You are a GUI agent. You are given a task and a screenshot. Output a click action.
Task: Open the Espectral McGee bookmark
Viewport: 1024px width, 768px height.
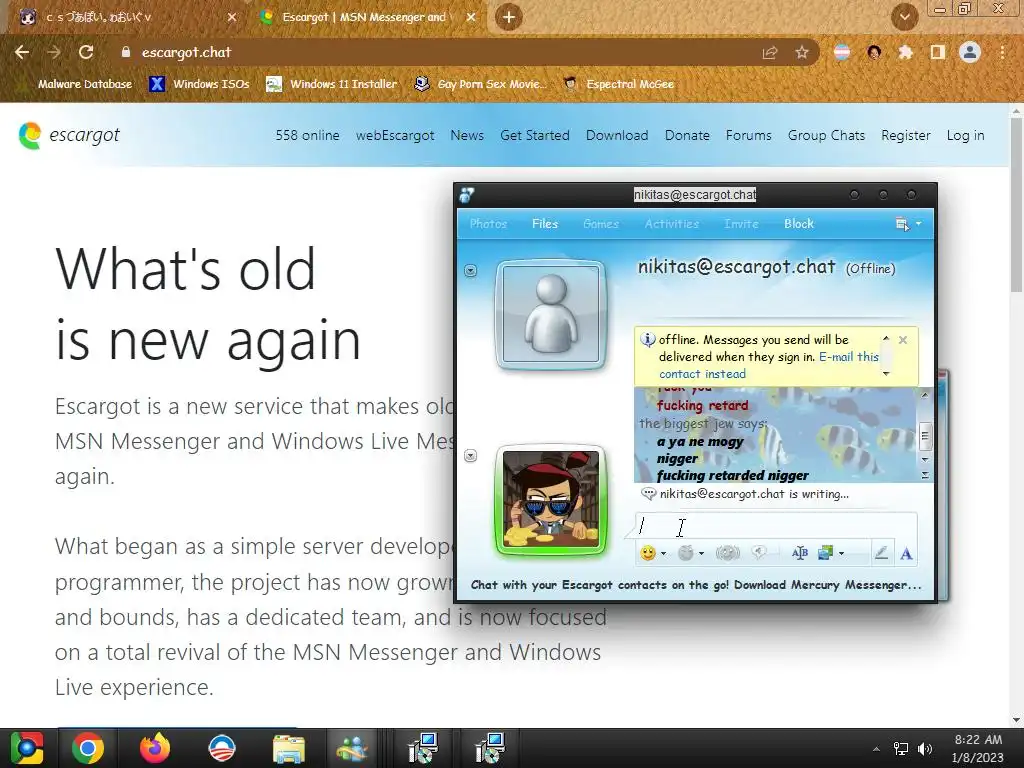619,84
